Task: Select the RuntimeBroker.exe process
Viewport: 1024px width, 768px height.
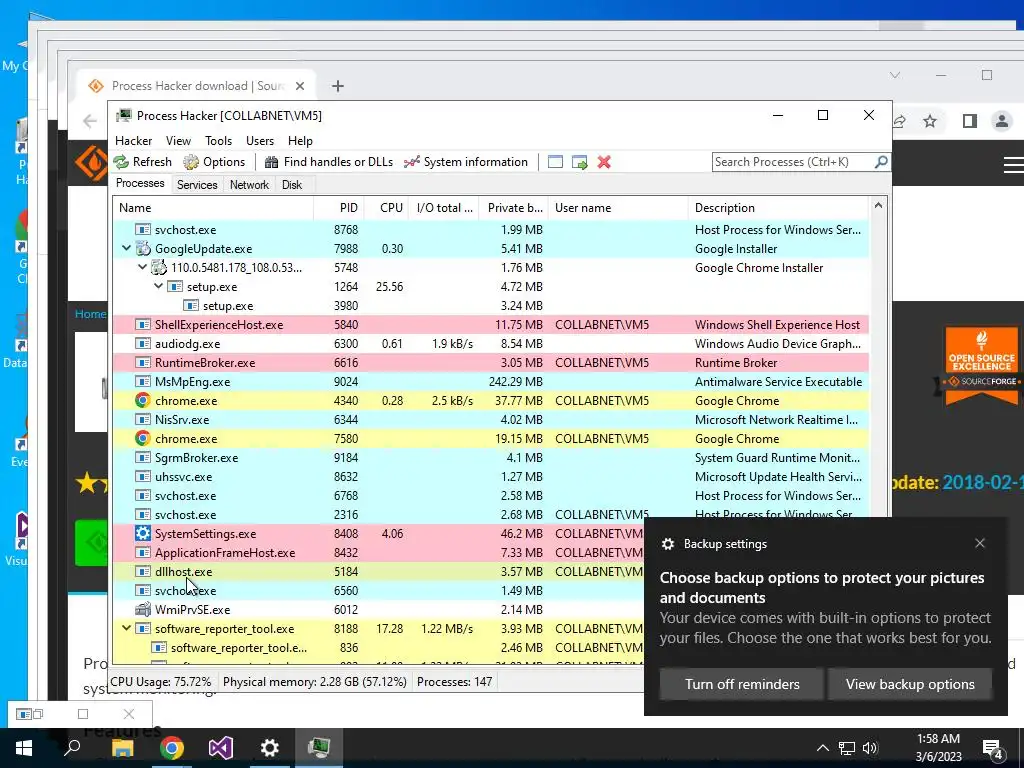Action: pyautogui.click(x=491, y=362)
